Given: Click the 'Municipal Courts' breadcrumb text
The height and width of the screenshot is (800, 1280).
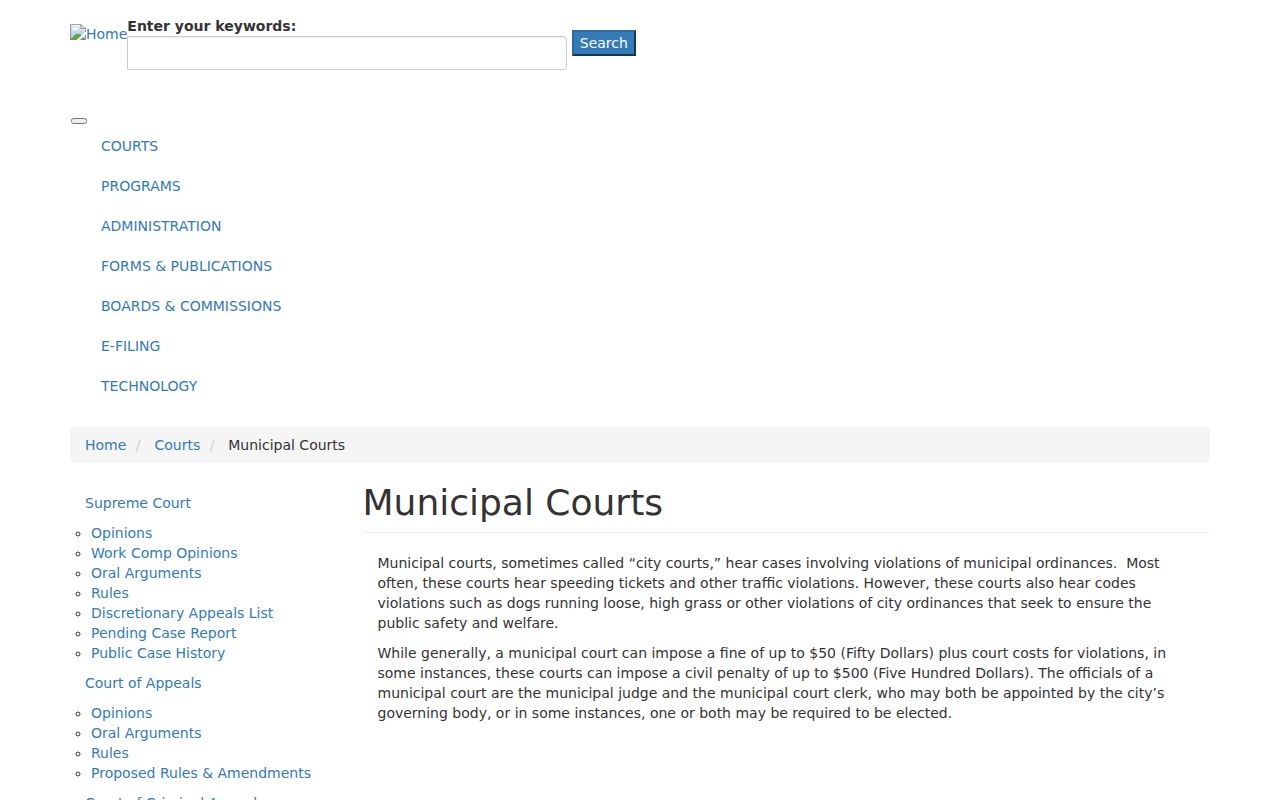Looking at the screenshot, I should coord(286,445).
